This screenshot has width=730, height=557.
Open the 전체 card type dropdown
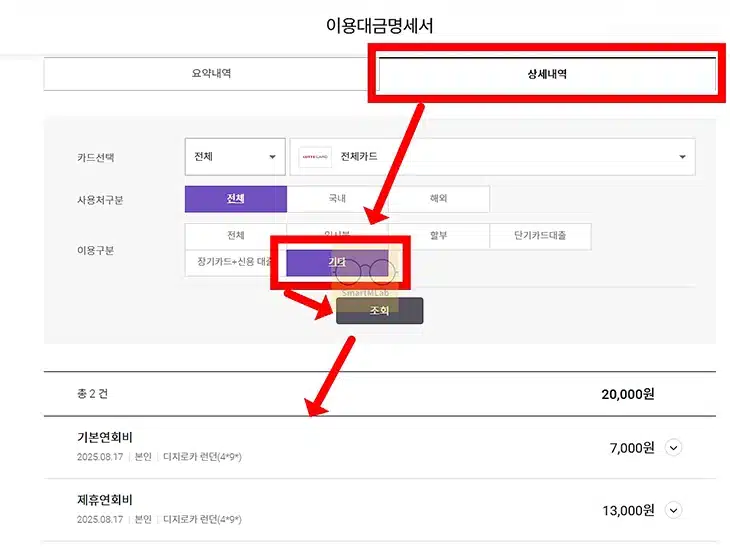235,156
